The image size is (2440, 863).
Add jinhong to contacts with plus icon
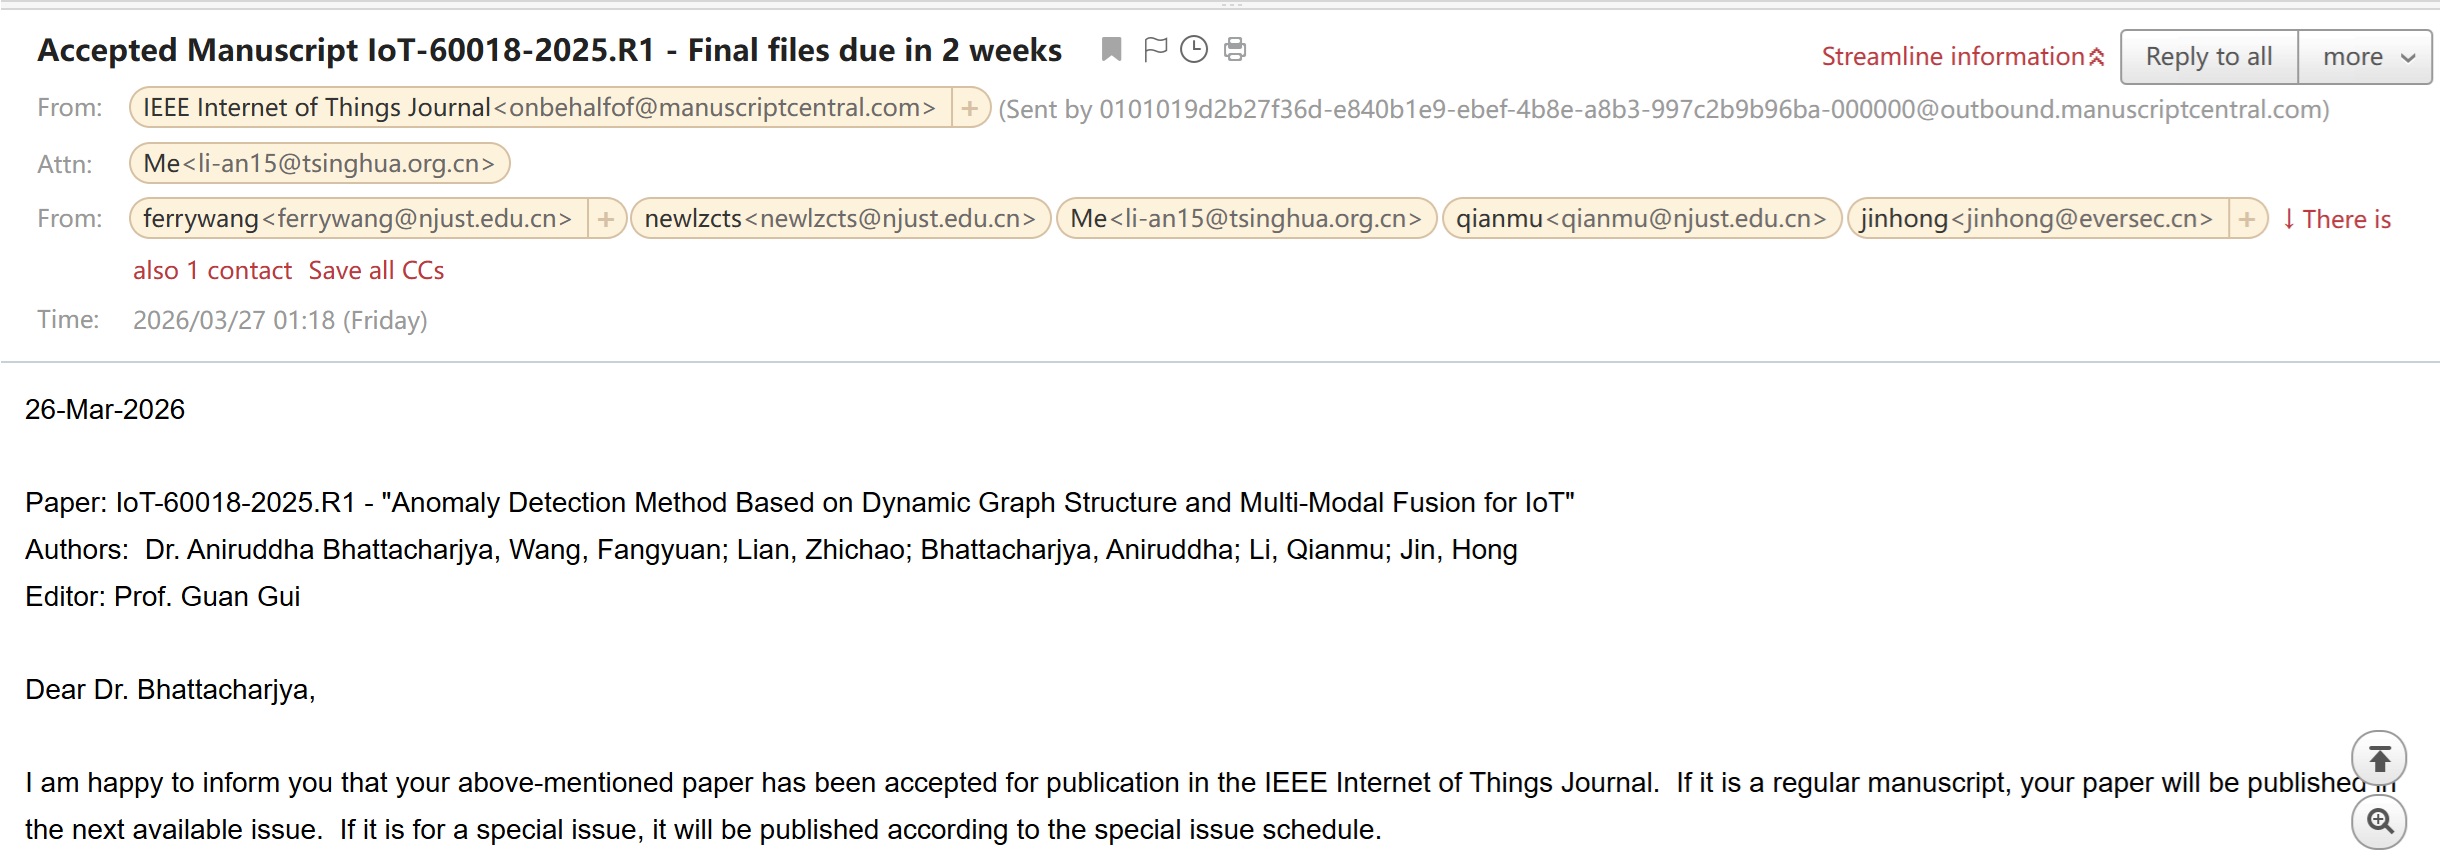point(2246,219)
